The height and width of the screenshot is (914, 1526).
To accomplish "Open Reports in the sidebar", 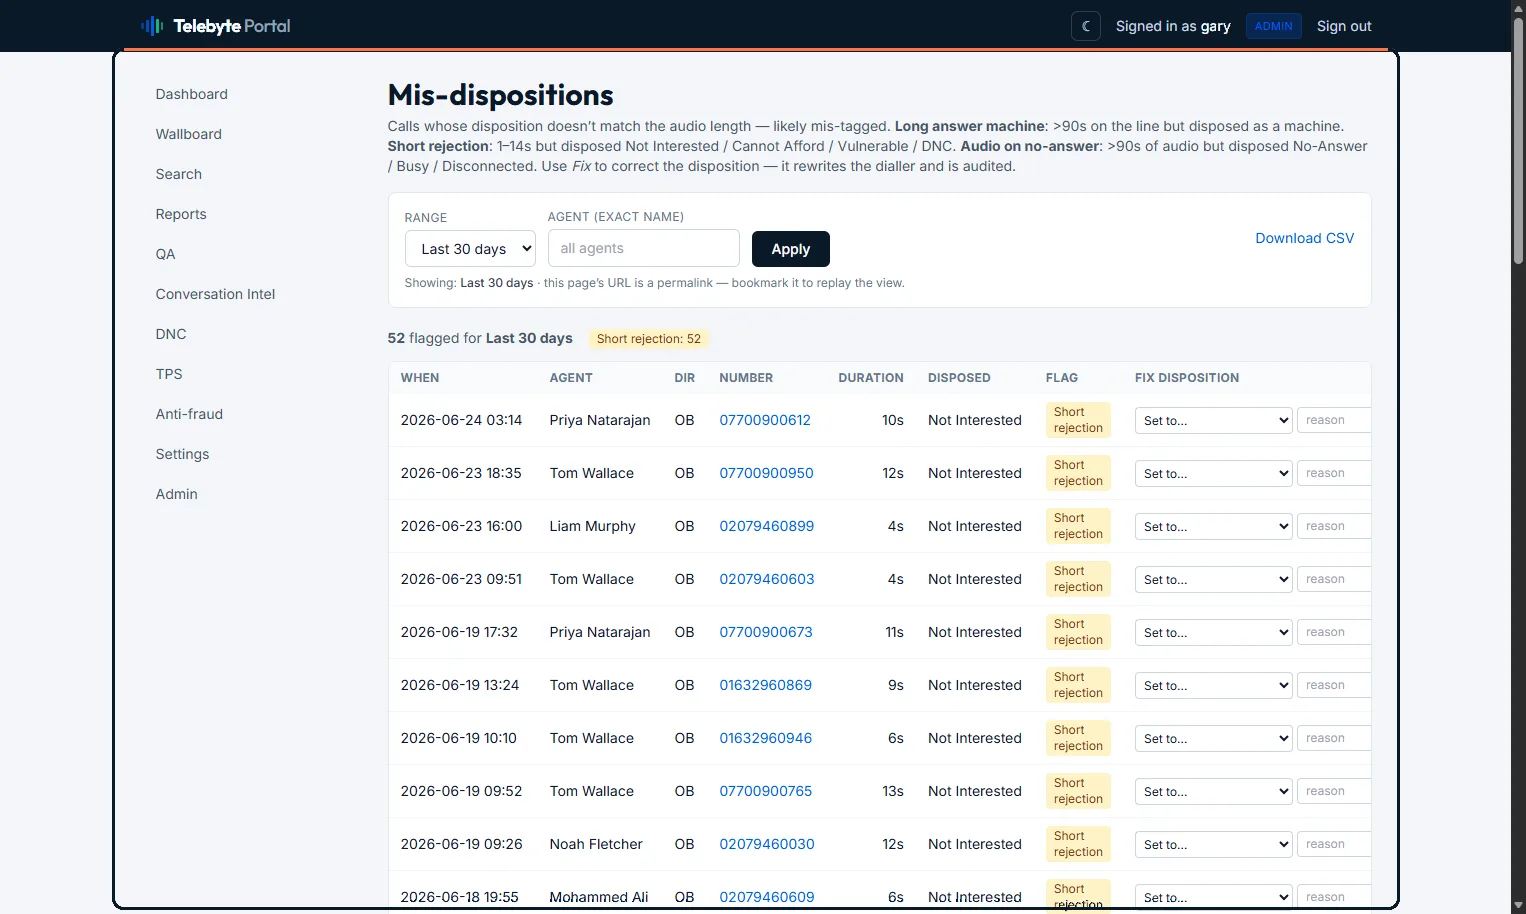I will click(x=181, y=214).
